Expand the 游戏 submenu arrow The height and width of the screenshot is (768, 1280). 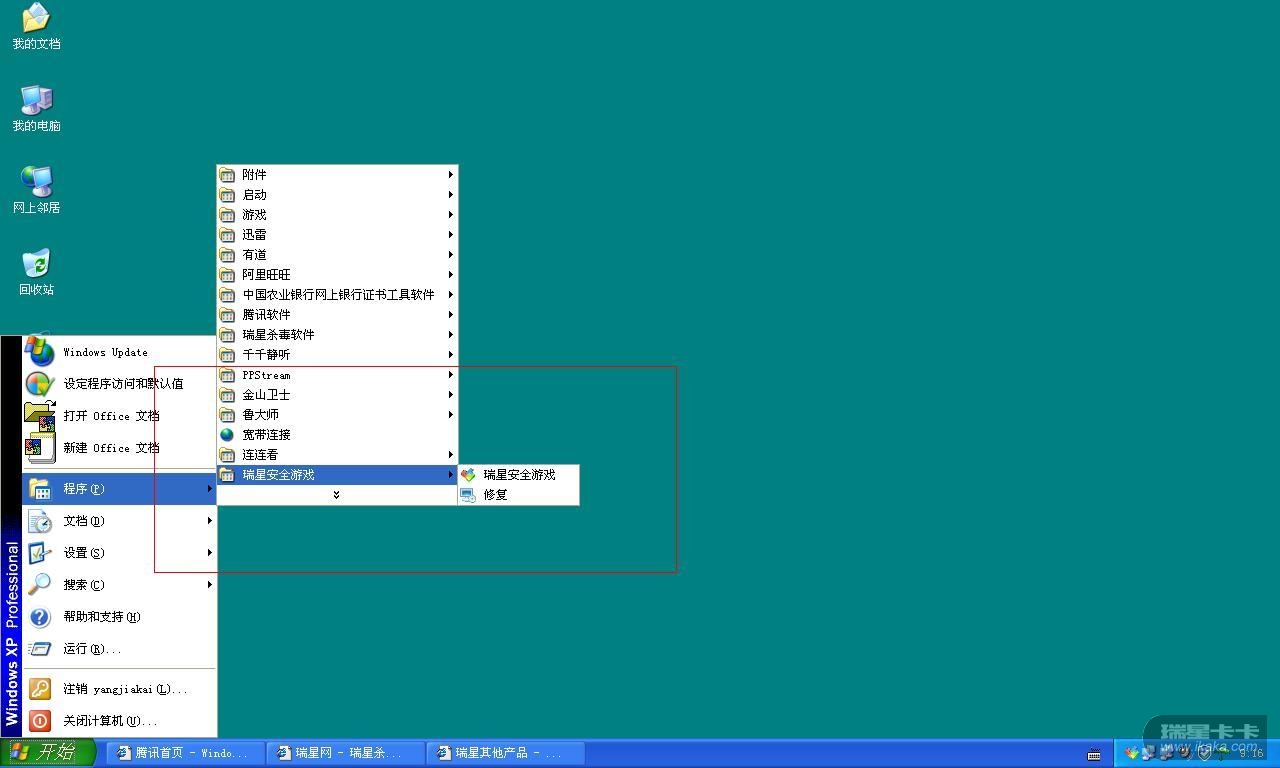(x=451, y=215)
